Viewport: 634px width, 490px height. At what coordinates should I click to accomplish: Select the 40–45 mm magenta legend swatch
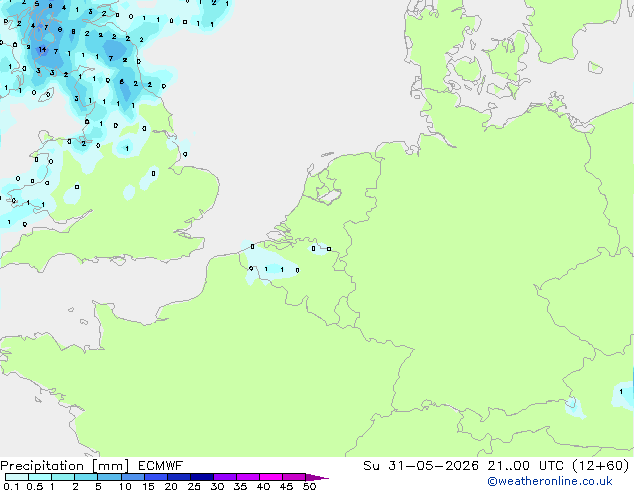(271, 477)
